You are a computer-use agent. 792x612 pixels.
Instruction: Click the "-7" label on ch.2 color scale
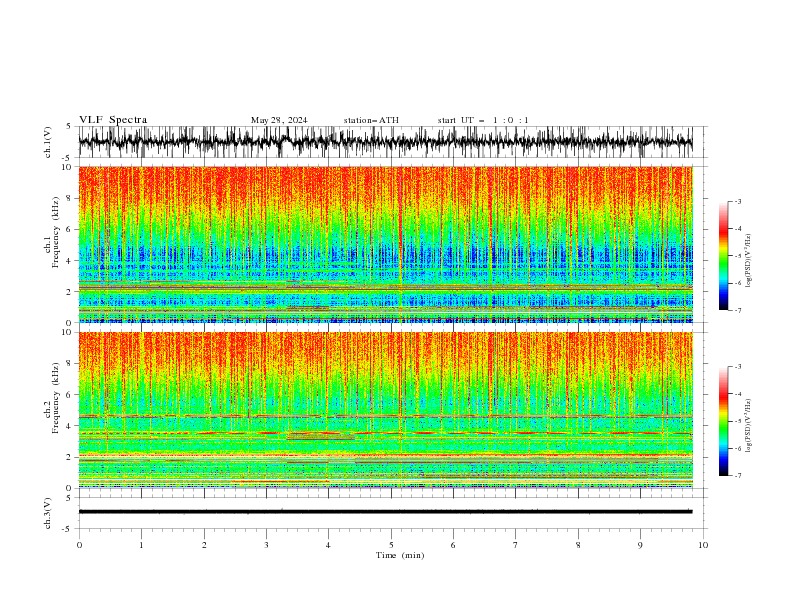(x=737, y=476)
